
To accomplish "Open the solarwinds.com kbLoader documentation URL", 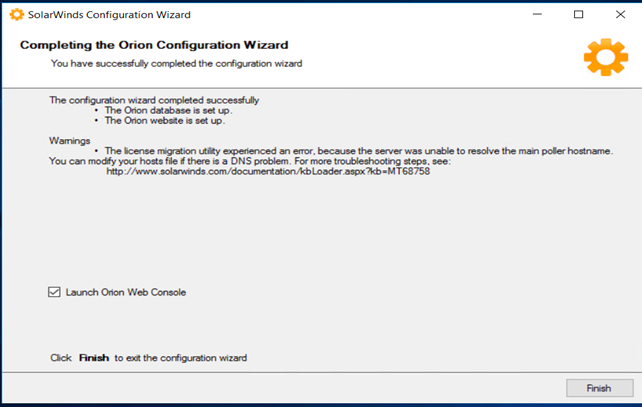I will click(x=268, y=171).
